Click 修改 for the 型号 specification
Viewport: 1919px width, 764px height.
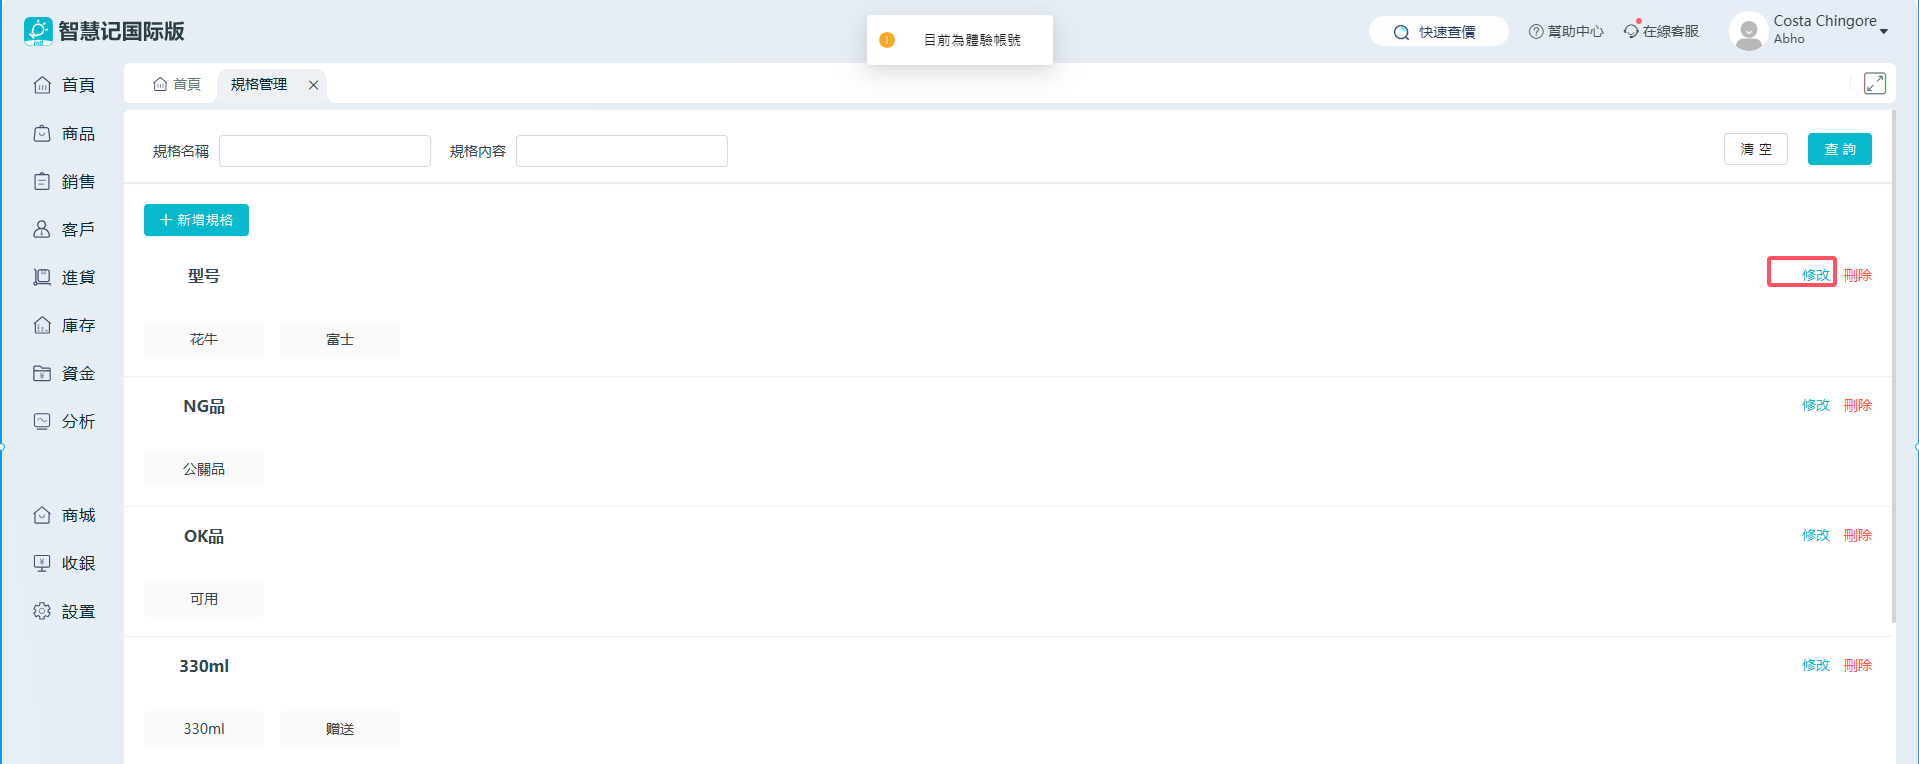[1815, 275]
